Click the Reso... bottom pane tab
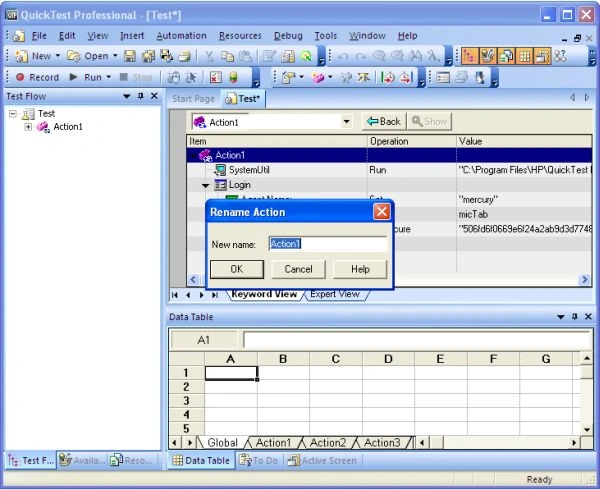The image size is (600, 490). pyautogui.click(x=133, y=461)
